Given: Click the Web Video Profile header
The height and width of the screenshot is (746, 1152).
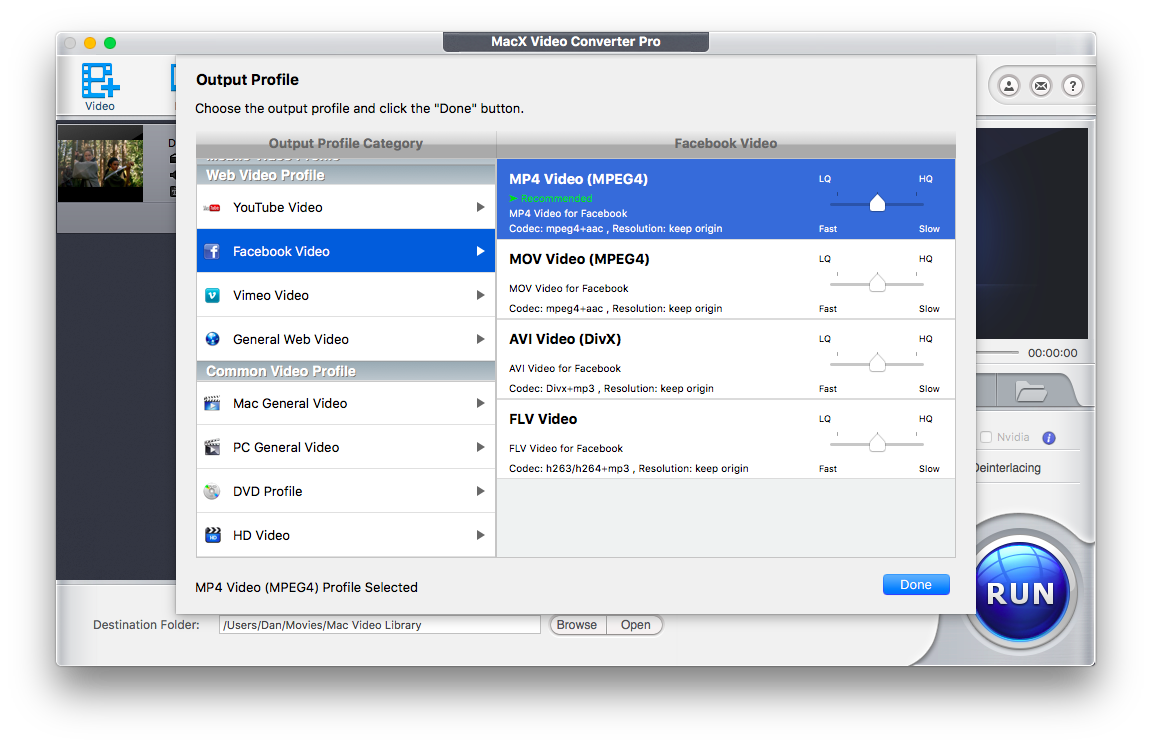Looking at the screenshot, I should point(346,175).
